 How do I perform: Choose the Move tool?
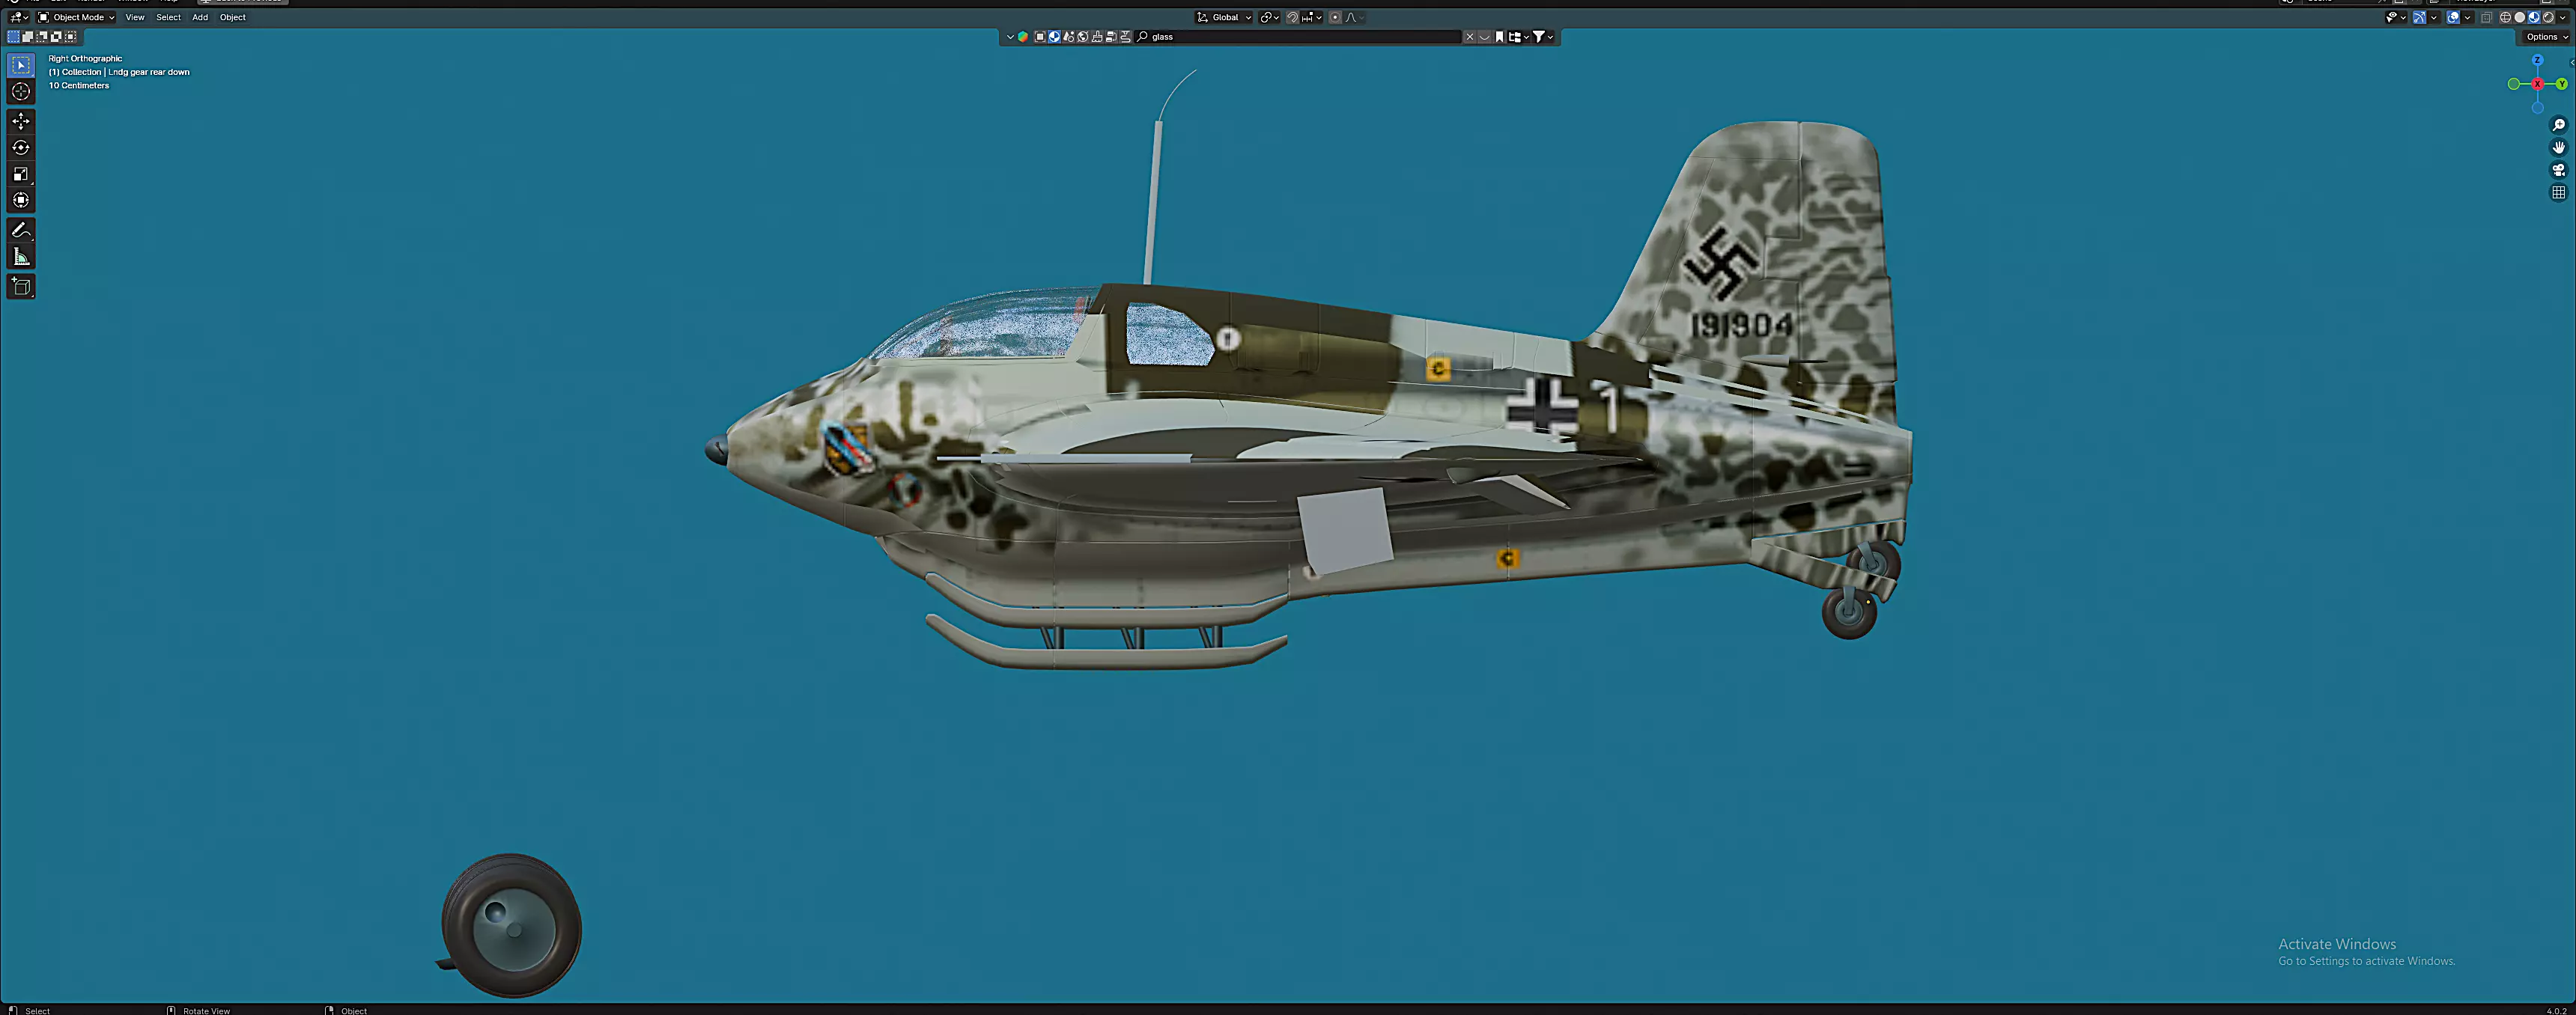(x=21, y=121)
